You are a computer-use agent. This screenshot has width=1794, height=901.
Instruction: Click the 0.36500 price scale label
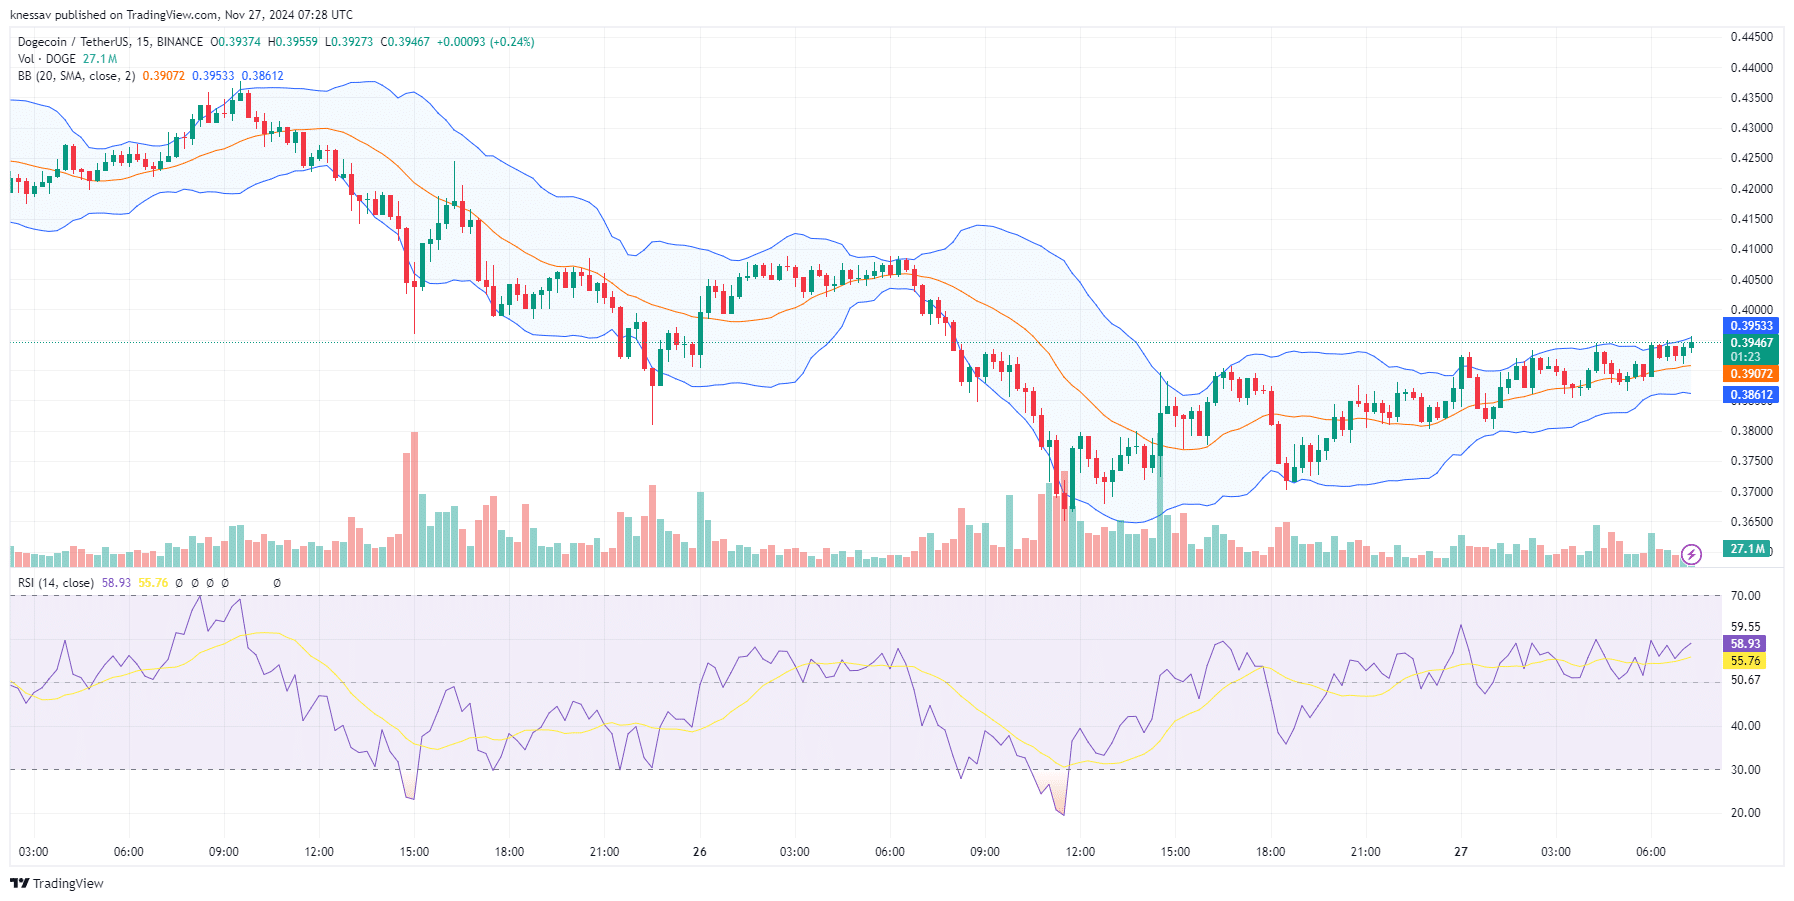tap(1751, 522)
